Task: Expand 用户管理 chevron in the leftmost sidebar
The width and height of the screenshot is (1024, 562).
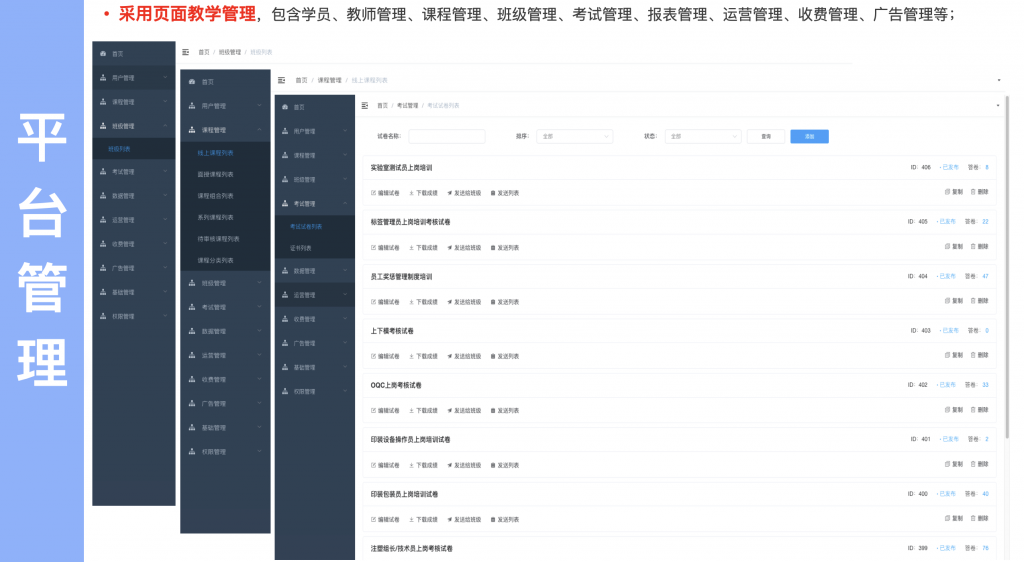Action: click(165, 78)
